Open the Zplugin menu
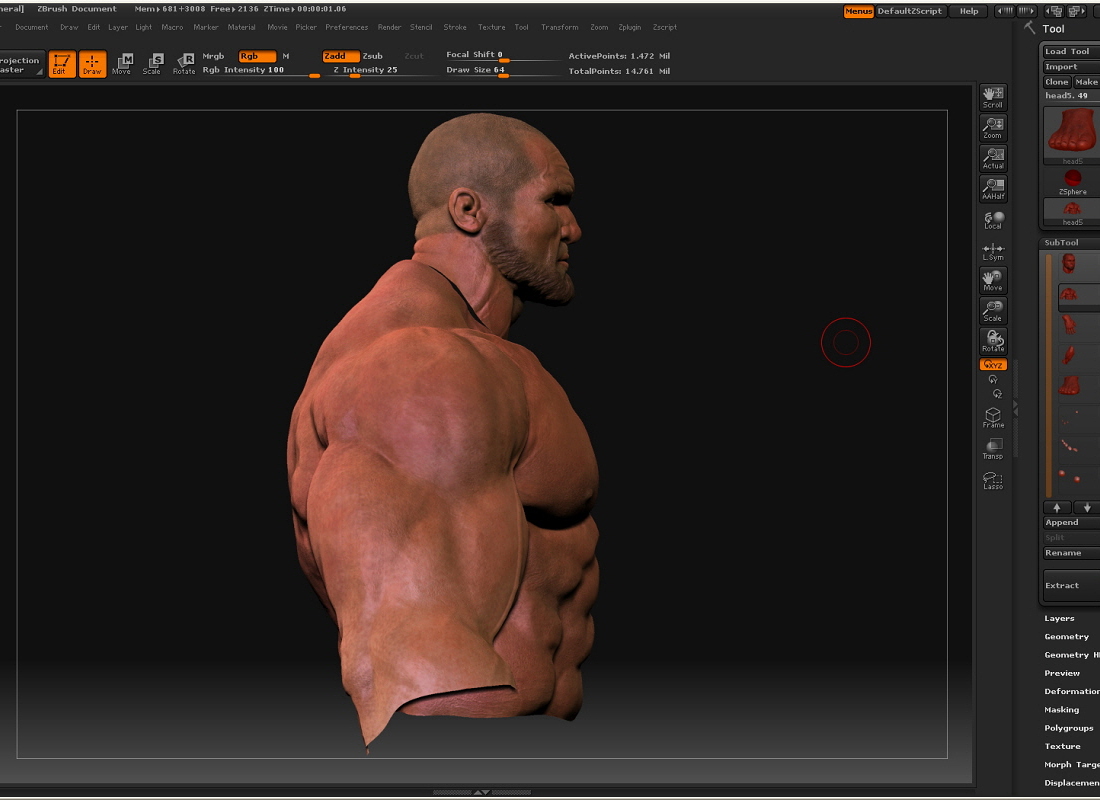This screenshot has height=800, width=1100. point(630,27)
